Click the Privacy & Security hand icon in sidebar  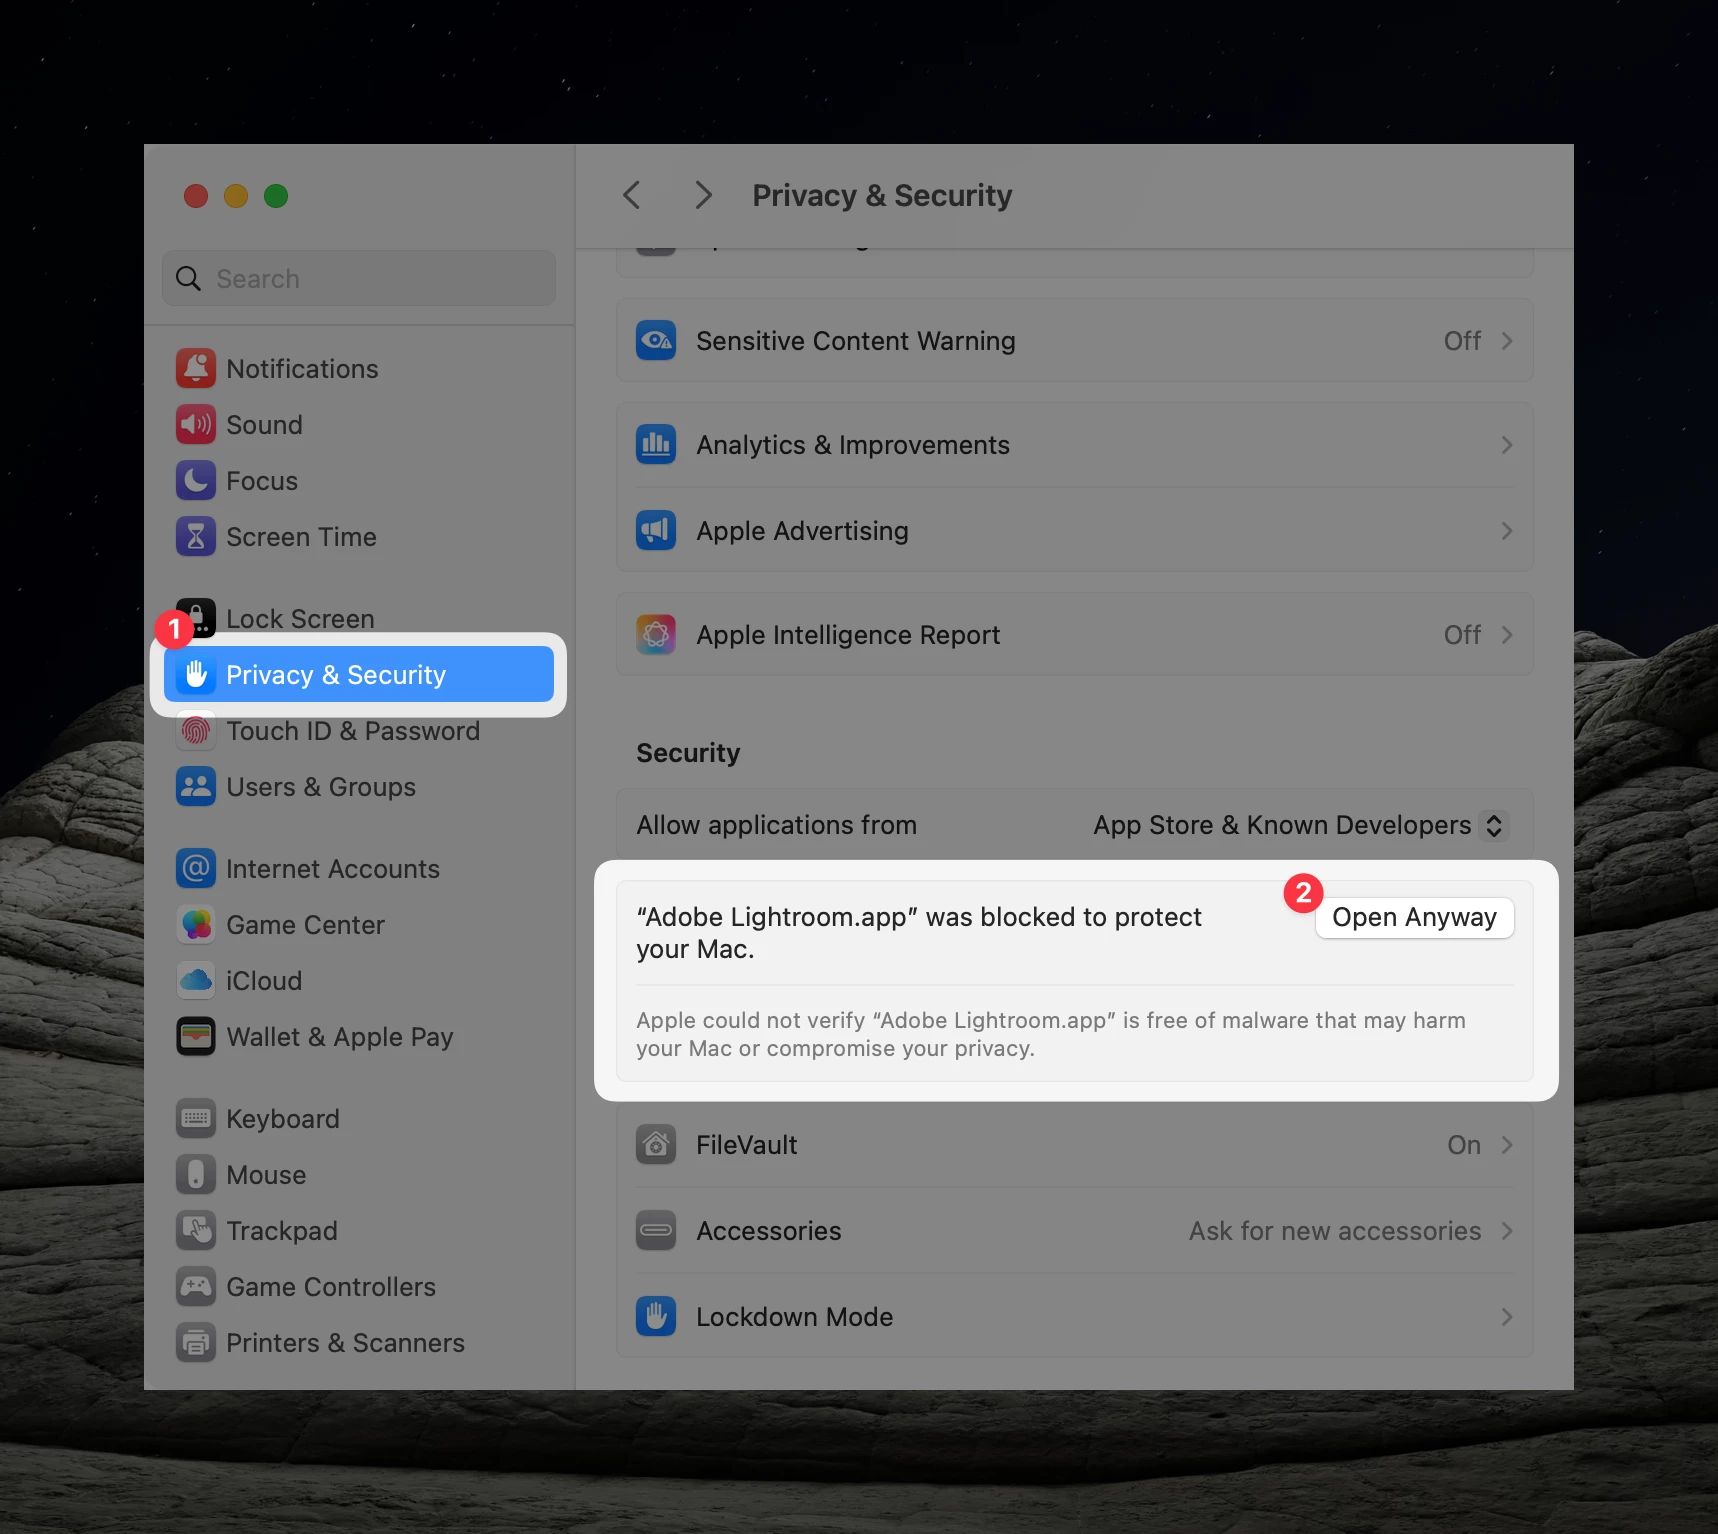tap(196, 675)
